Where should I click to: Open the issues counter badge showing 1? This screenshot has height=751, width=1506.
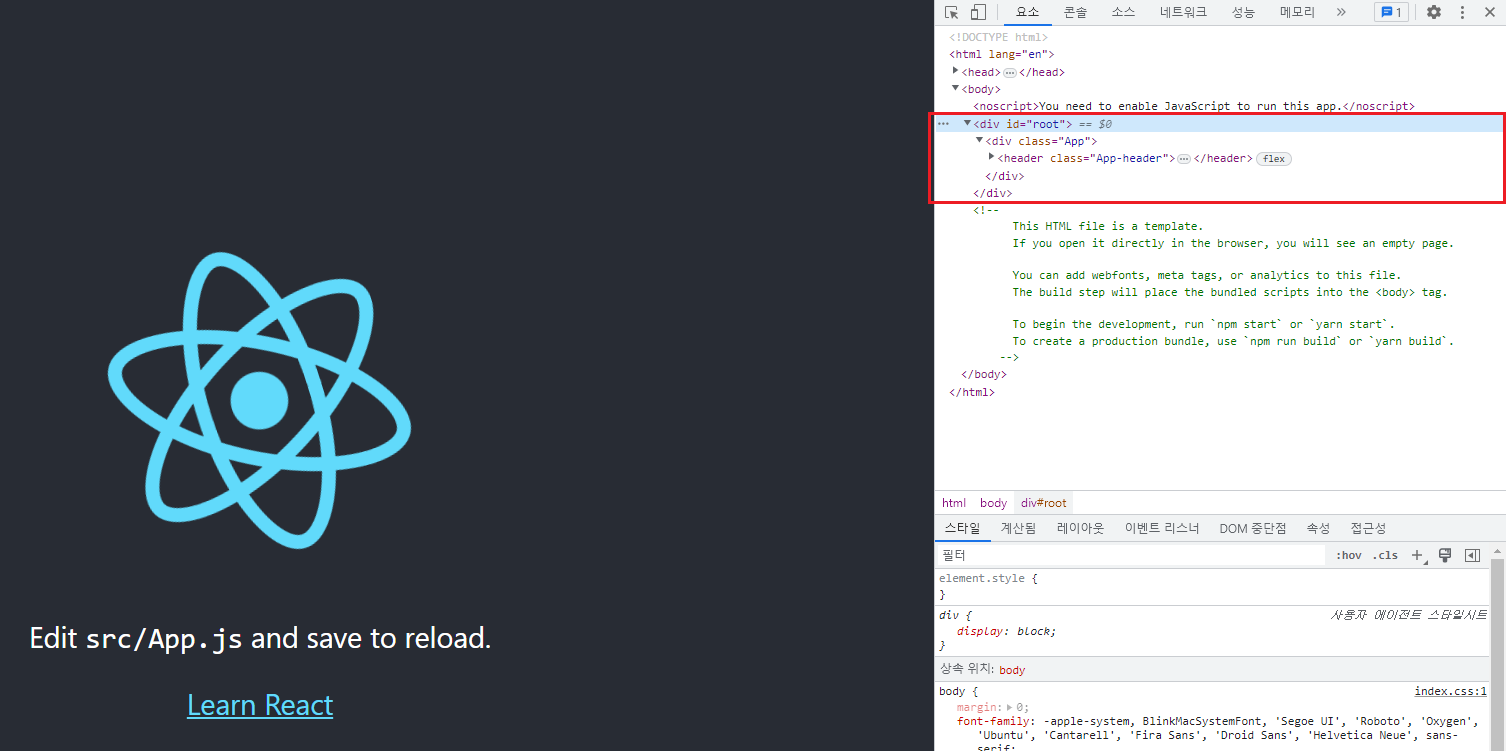pyautogui.click(x=1391, y=12)
